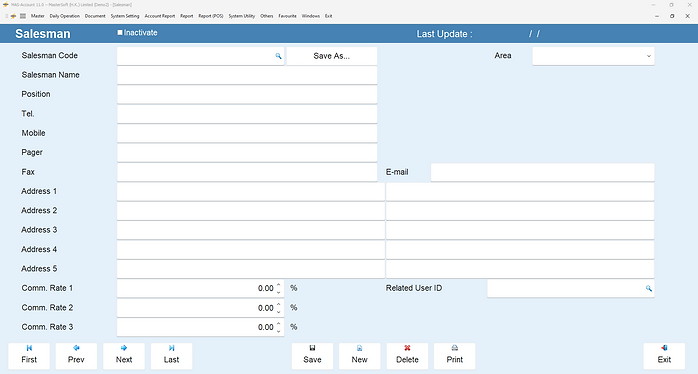Click the right Address 4 field
This screenshot has width=698, height=374.
click(x=520, y=250)
